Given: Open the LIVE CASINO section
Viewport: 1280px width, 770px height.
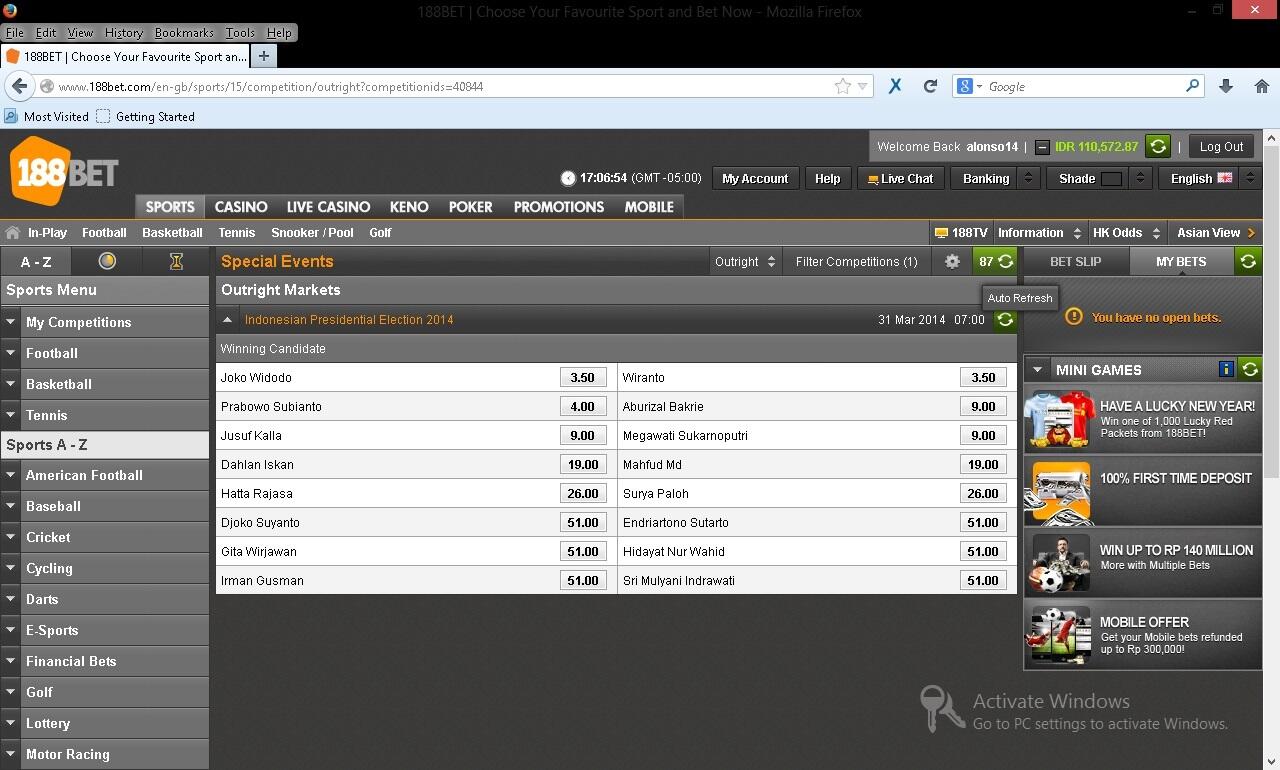Looking at the screenshot, I should 328,207.
